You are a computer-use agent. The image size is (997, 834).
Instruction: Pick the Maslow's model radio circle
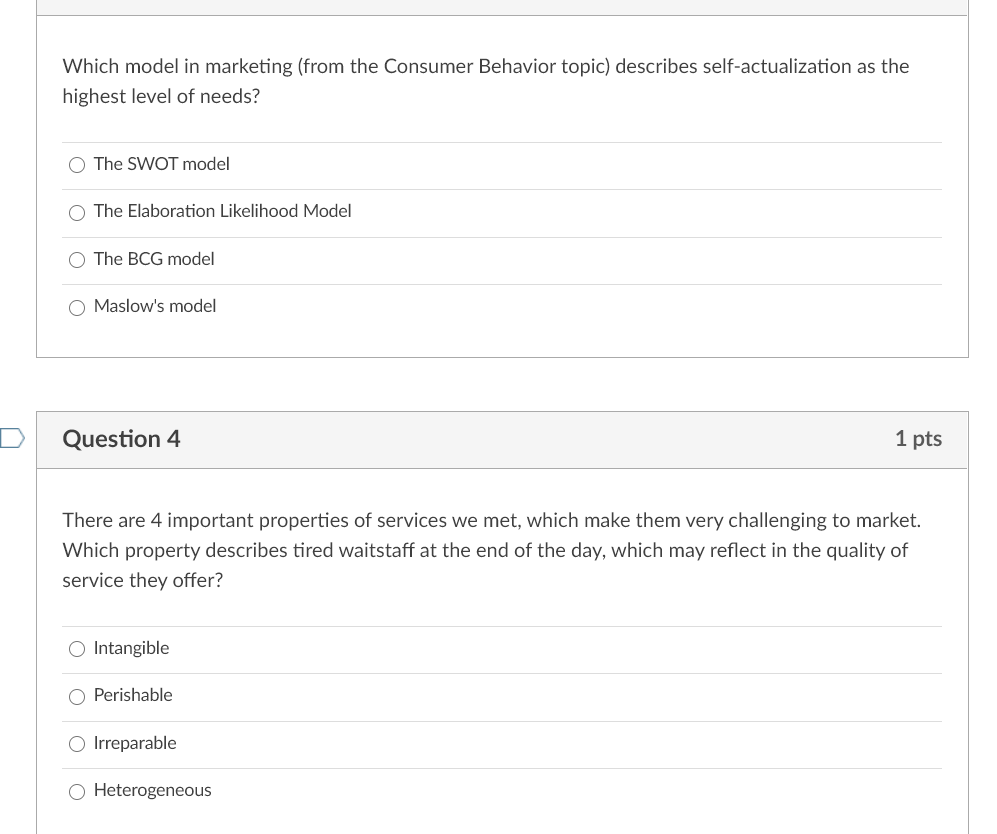(x=77, y=307)
